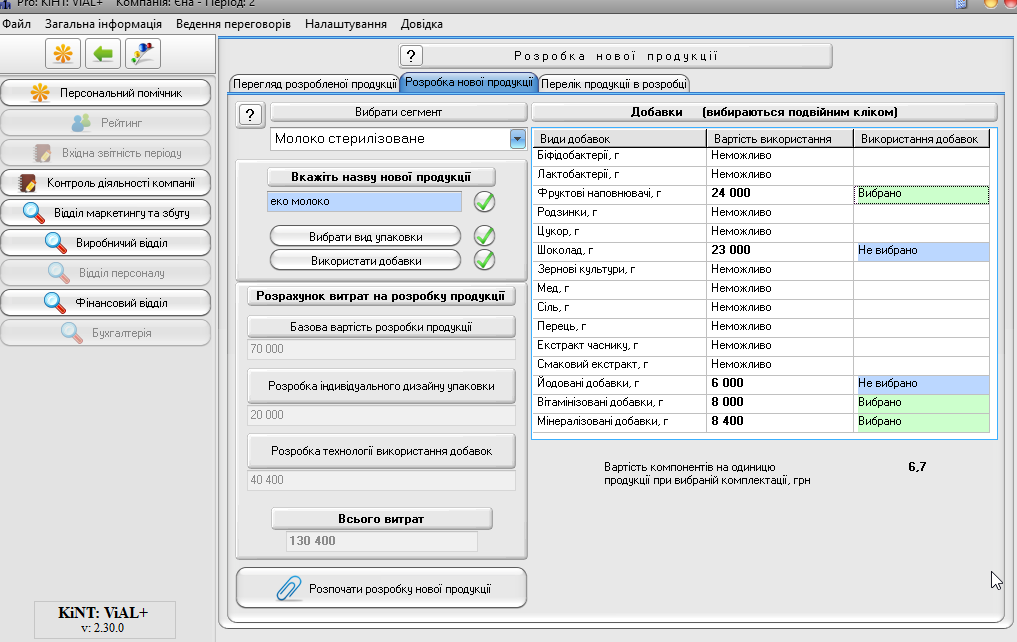This screenshot has width=1017, height=642.
Task: Select the Сіль, г row
Action: 761,307
